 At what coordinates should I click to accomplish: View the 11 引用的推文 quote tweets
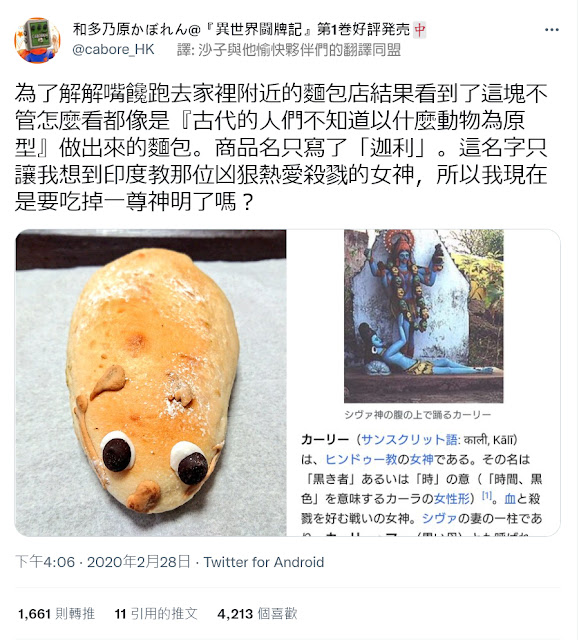coord(156,613)
